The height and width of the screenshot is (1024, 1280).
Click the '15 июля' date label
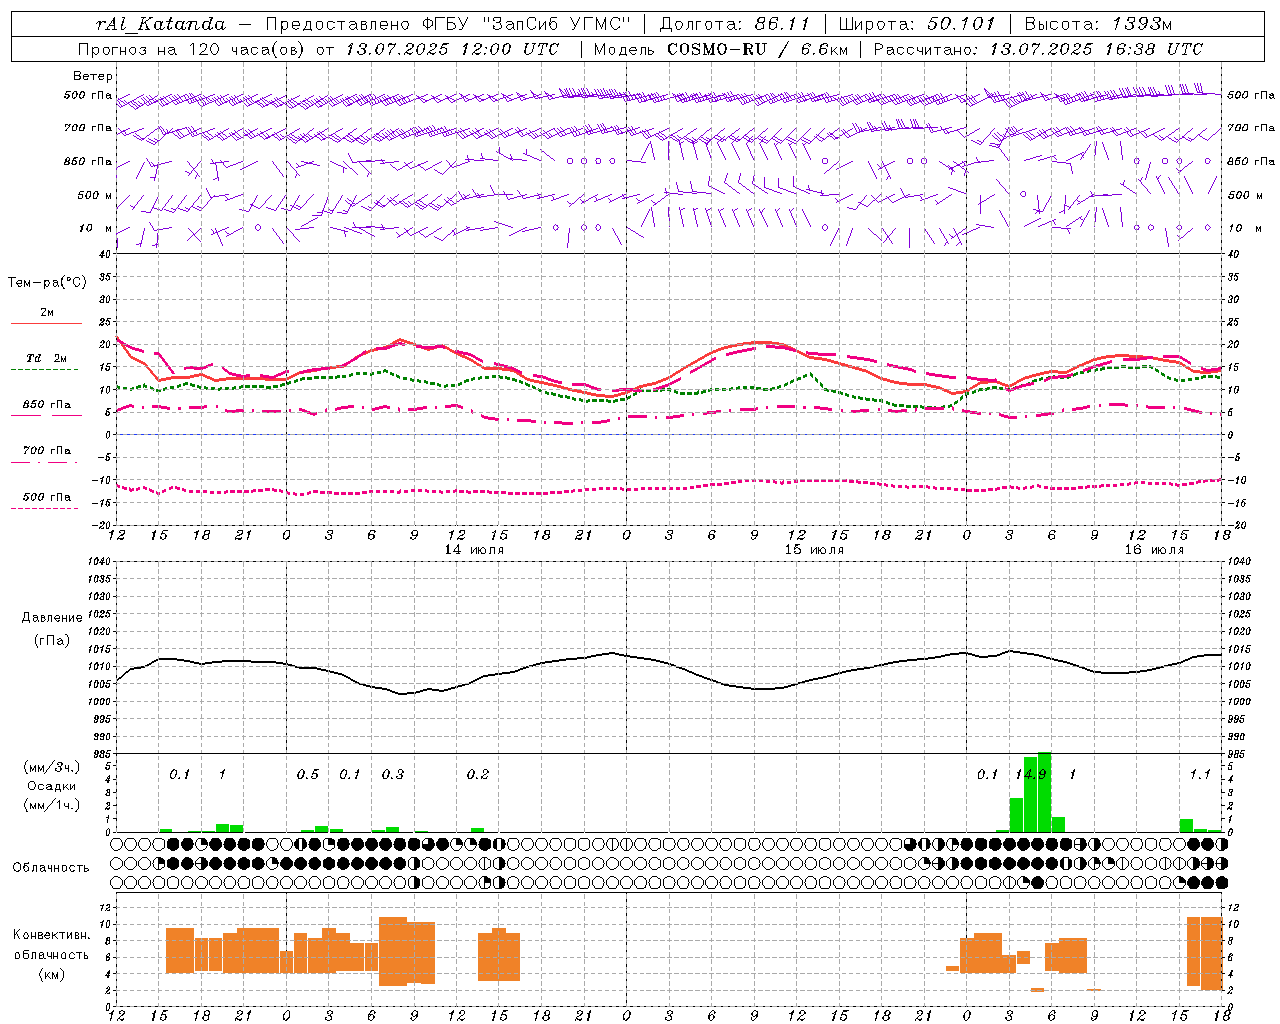pyautogui.click(x=814, y=550)
